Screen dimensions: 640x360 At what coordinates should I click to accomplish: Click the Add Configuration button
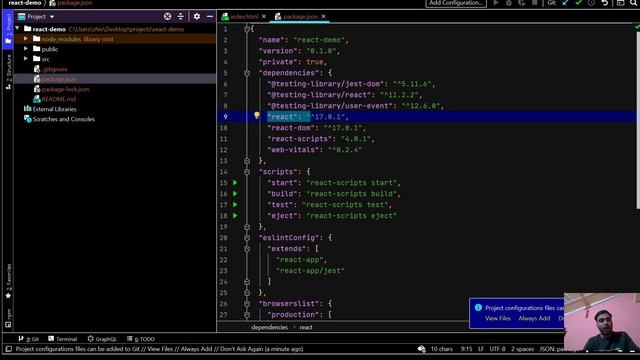pos(456,3)
